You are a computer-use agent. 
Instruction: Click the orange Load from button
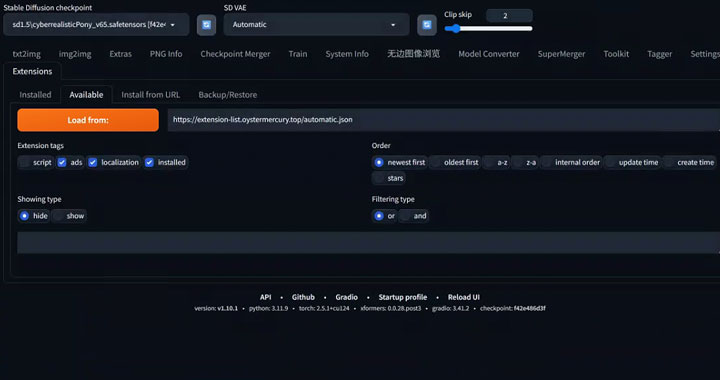pos(88,120)
